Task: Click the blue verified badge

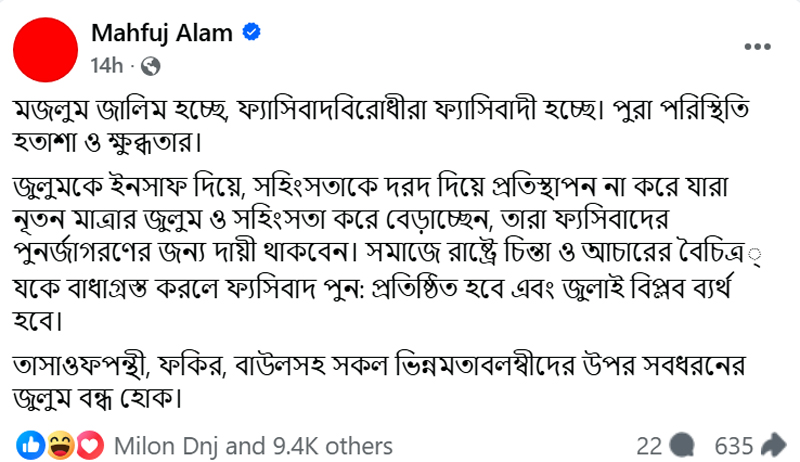Action: 252,33
